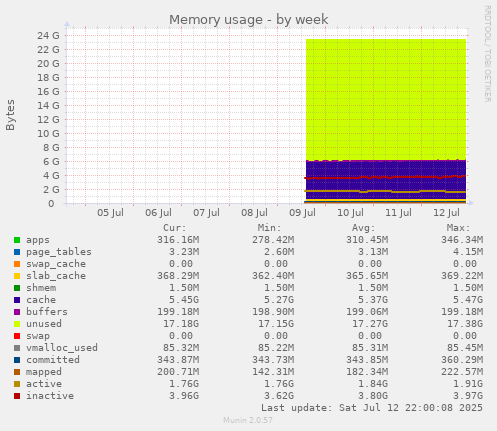Click the vmalloc_used gray legend swatch

(17, 348)
